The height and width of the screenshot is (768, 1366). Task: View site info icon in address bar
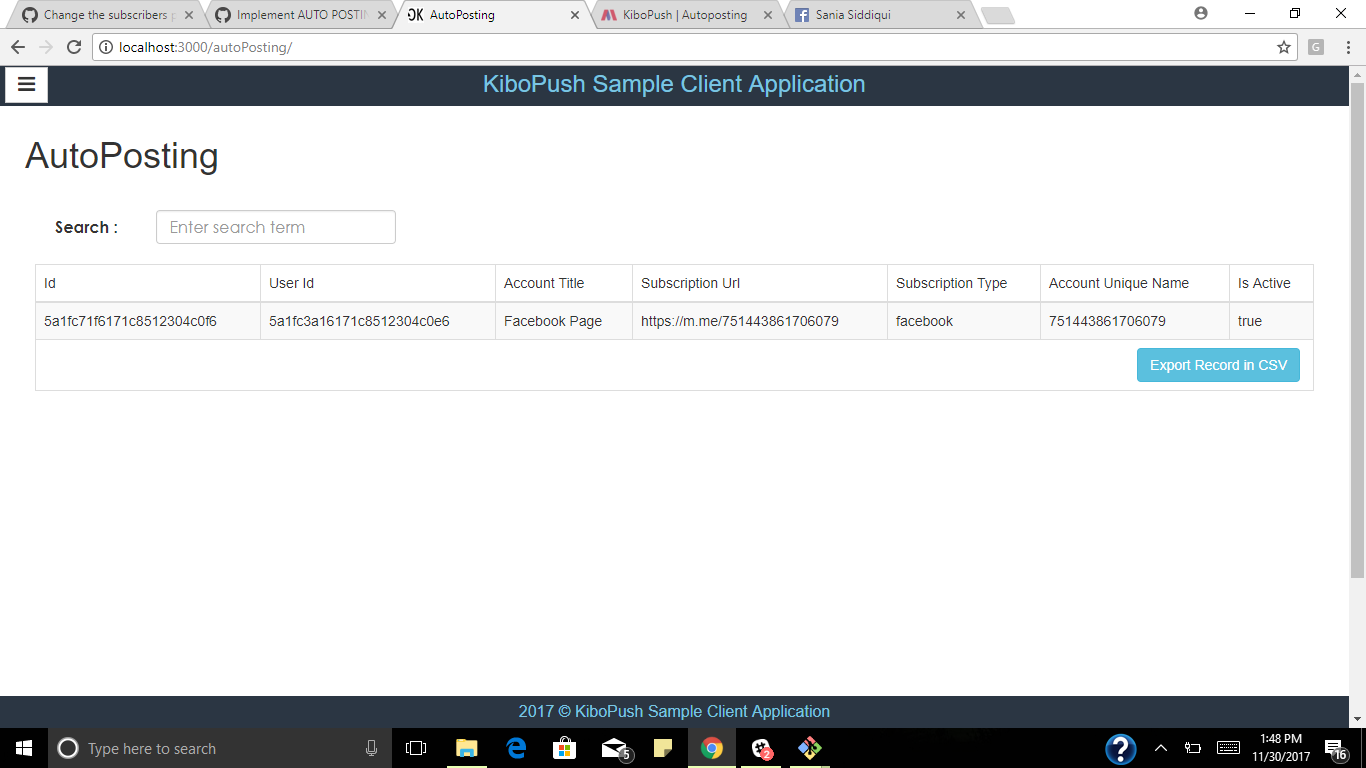[106, 47]
